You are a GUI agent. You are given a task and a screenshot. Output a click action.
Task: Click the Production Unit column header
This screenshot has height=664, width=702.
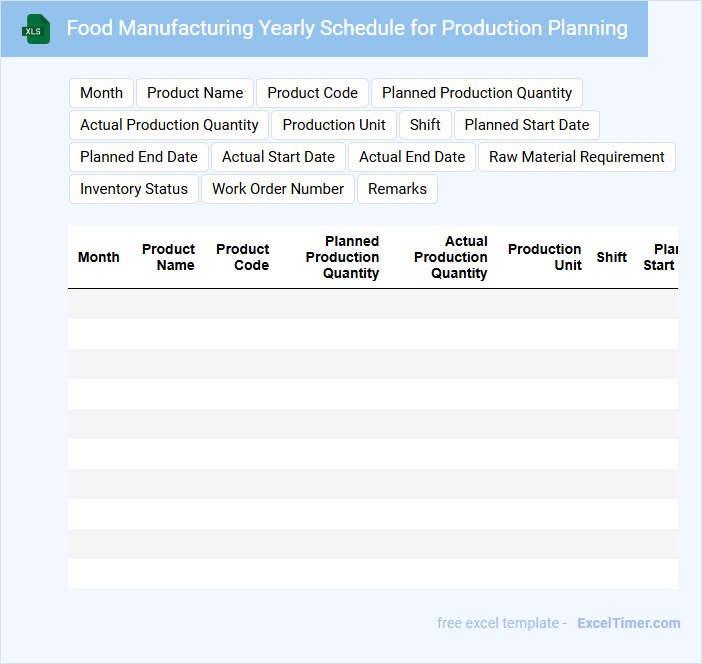tap(544, 257)
